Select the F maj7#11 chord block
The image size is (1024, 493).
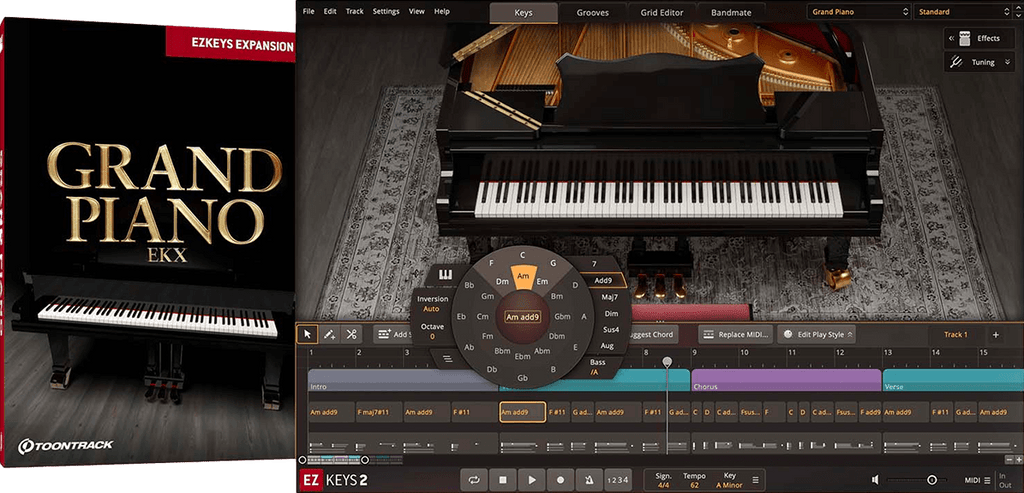coord(378,412)
